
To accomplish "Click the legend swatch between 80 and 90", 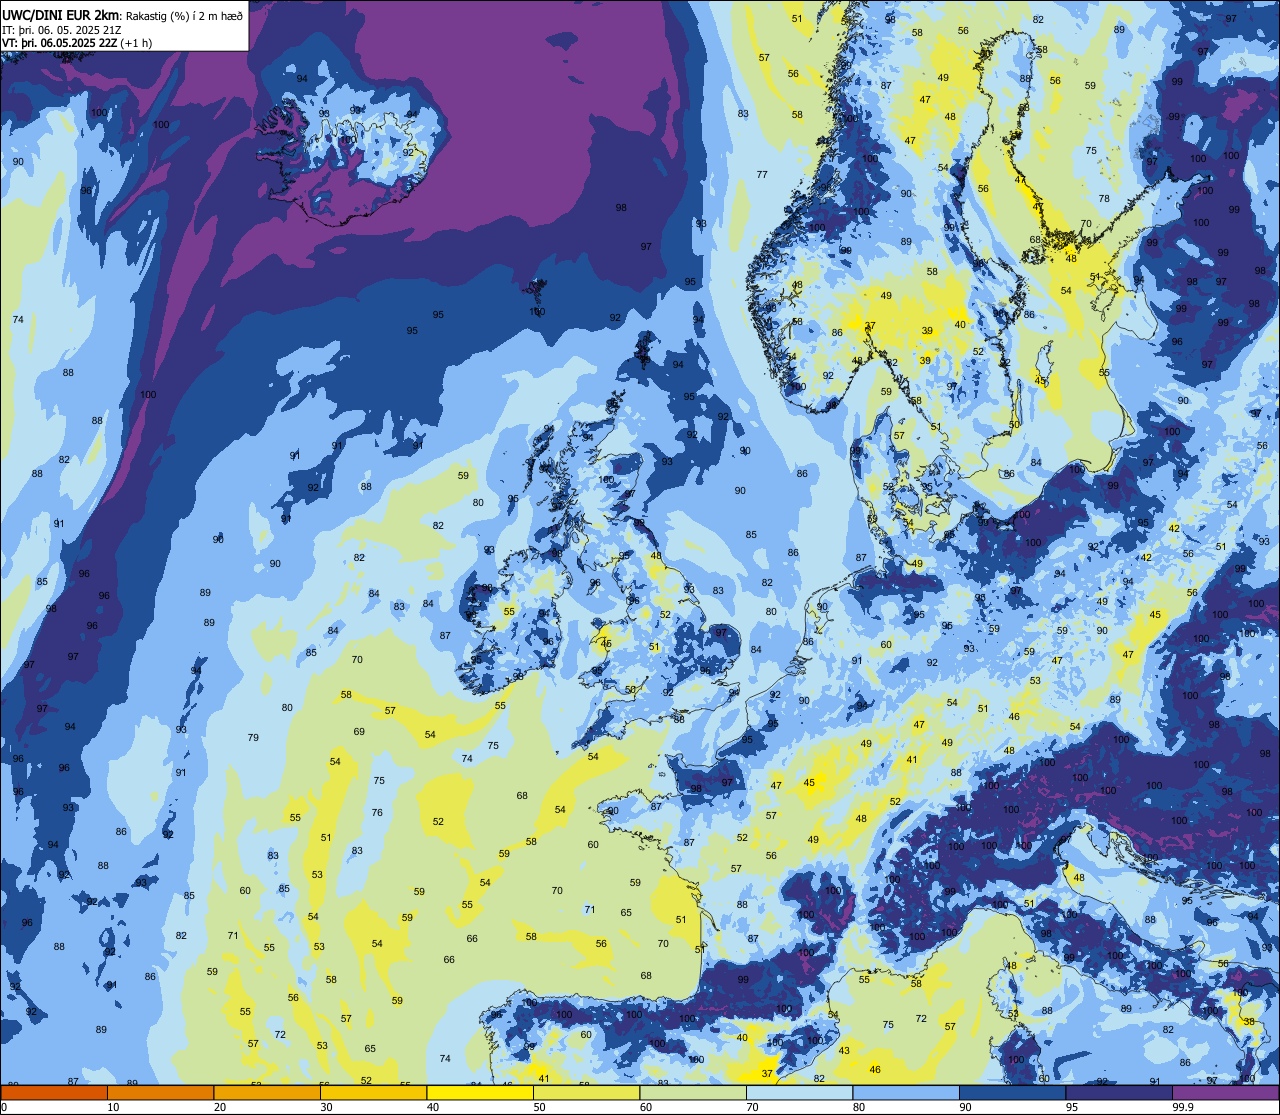I will pos(905,1092).
